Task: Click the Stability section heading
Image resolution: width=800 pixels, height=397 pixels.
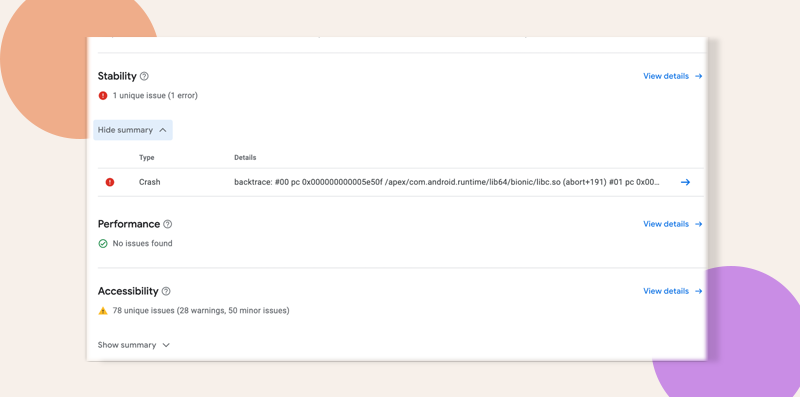Action: [117, 76]
